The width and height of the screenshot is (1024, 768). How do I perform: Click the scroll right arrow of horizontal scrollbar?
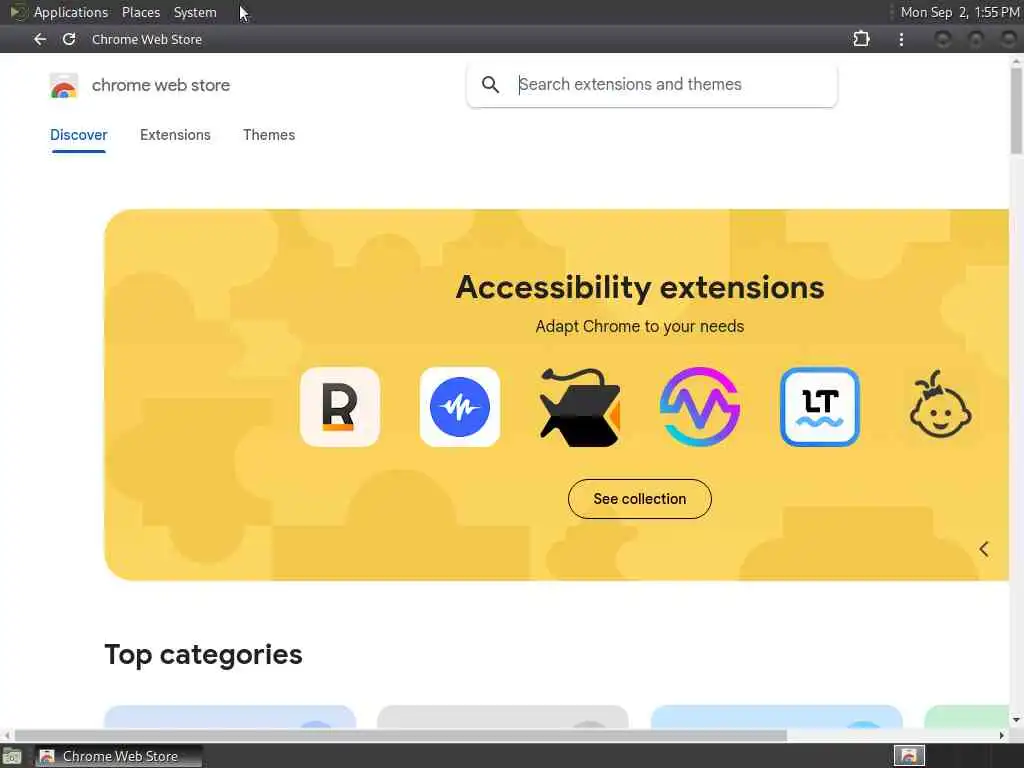pos(1002,735)
